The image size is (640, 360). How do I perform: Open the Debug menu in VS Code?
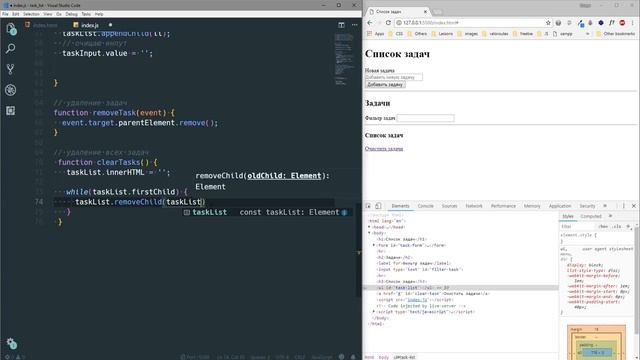pos(71,14)
